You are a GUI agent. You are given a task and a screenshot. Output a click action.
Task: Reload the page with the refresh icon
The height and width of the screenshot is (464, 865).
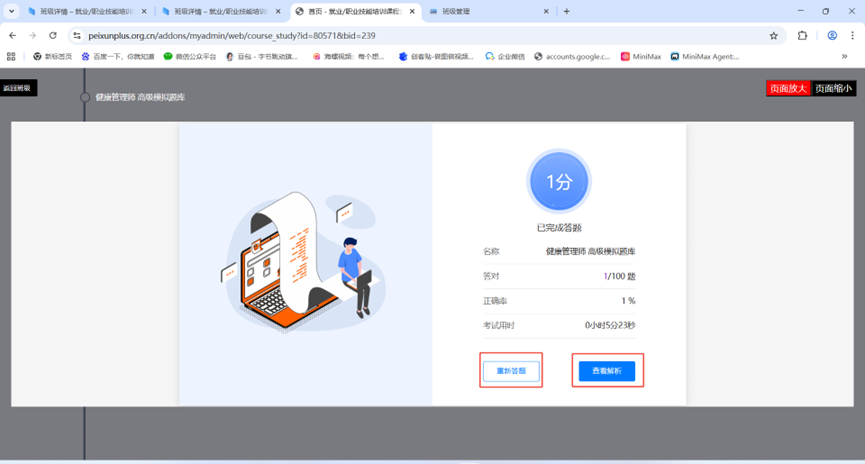tap(53, 35)
